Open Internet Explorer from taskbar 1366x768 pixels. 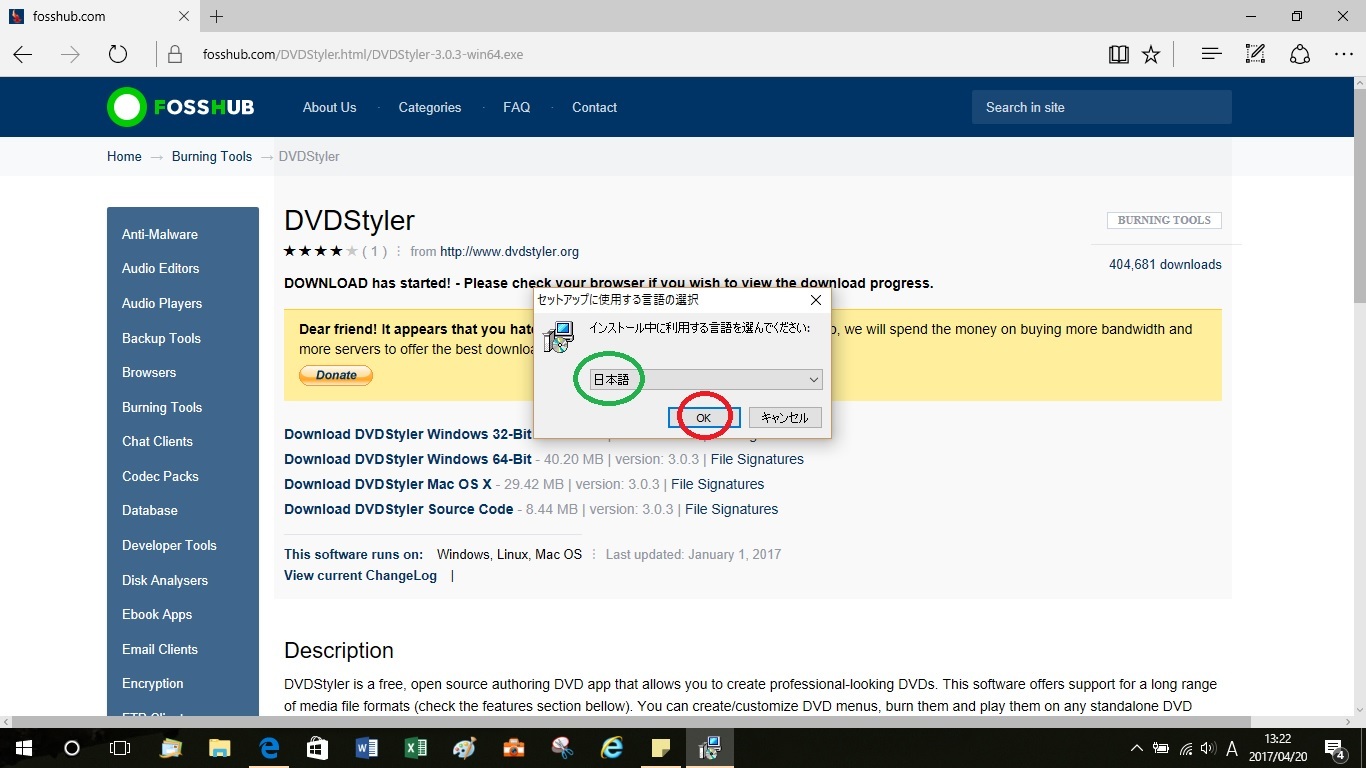coord(612,748)
